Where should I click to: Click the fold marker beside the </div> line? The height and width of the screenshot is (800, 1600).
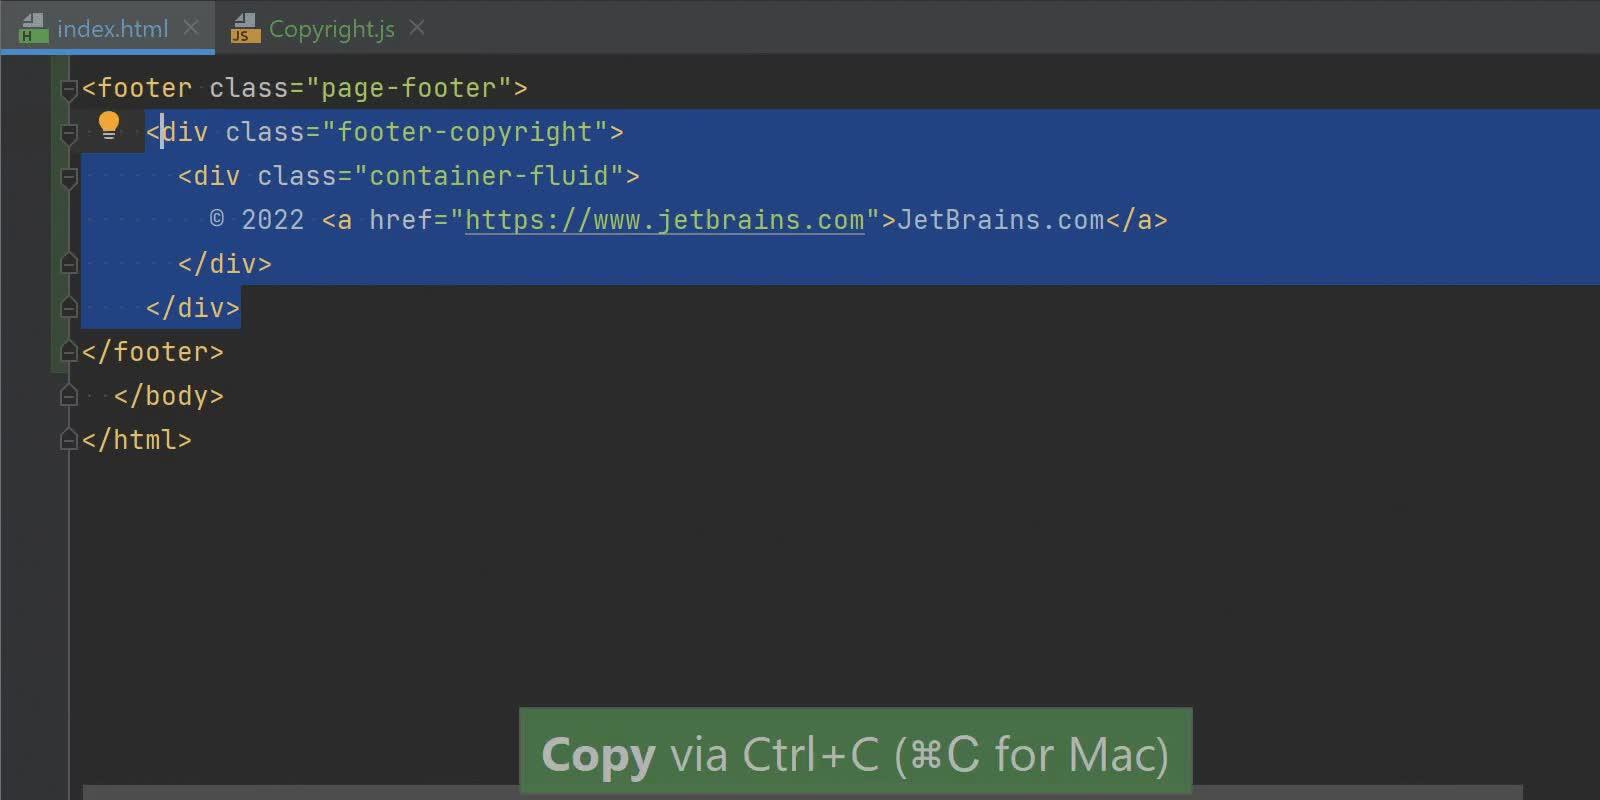pos(68,262)
